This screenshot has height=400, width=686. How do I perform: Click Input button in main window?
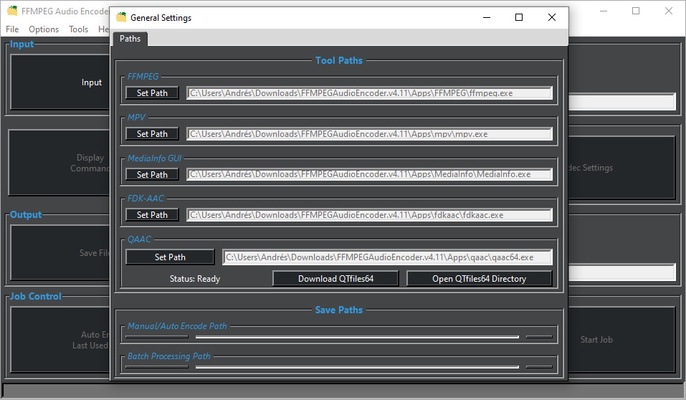60,82
